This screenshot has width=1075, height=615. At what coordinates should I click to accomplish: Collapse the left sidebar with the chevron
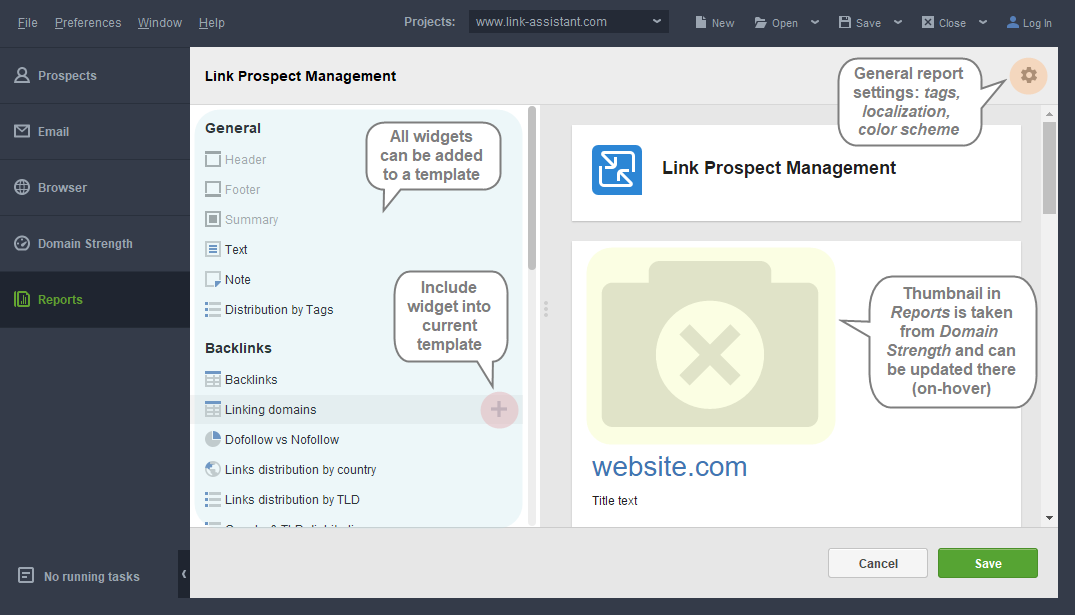pyautogui.click(x=184, y=574)
